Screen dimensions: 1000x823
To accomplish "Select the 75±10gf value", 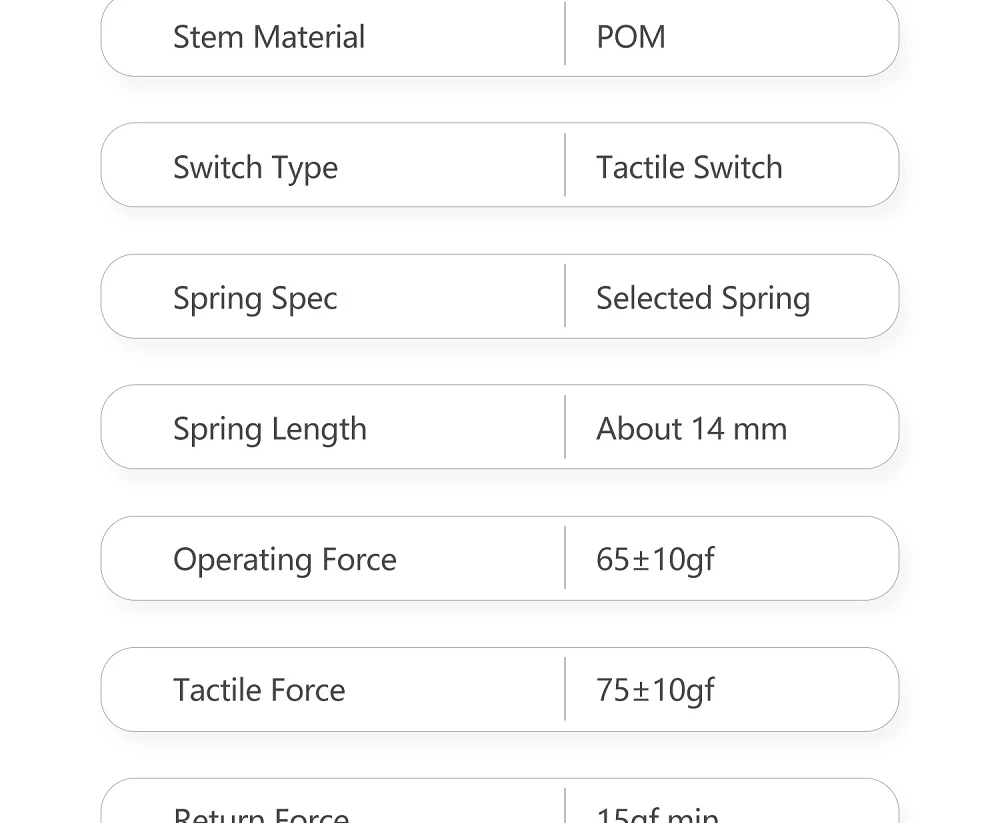I will (655, 691).
